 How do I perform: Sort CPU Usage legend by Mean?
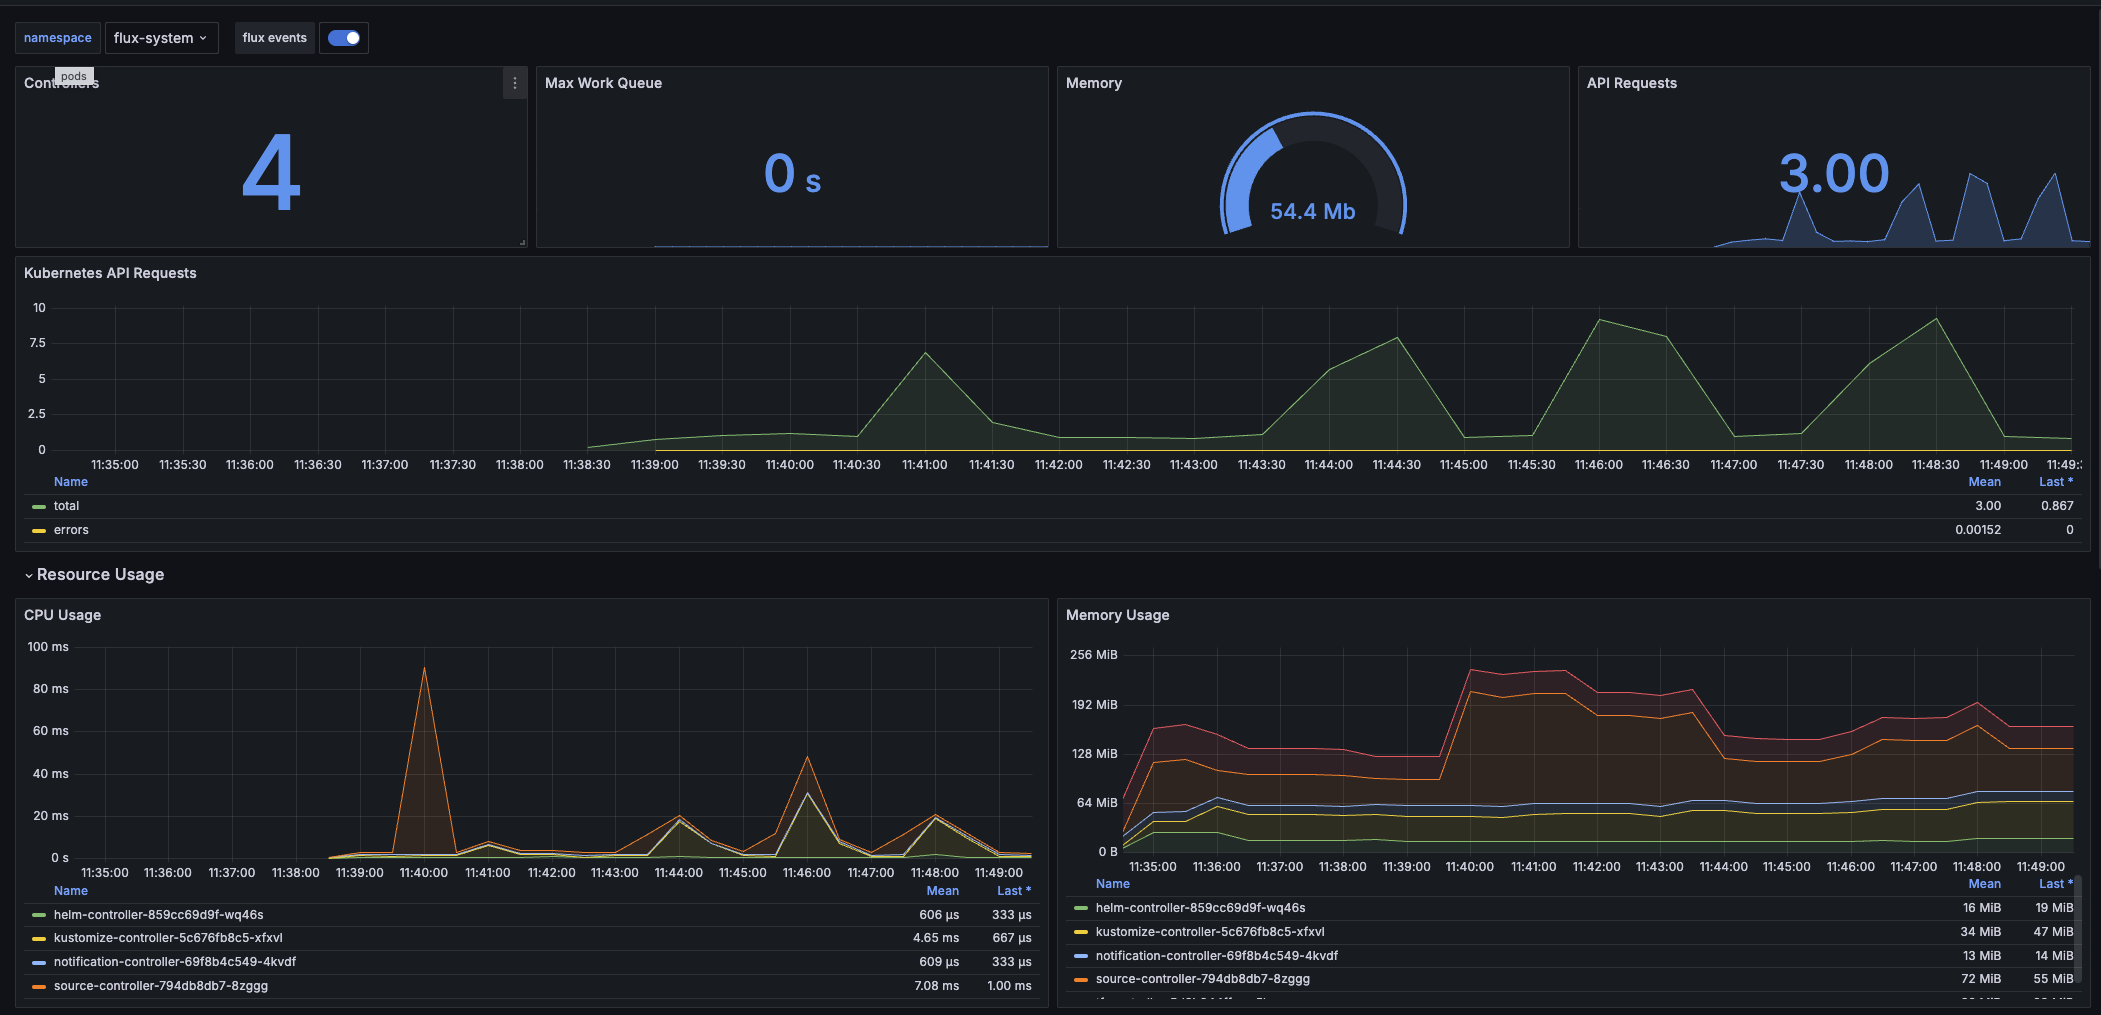click(x=942, y=891)
